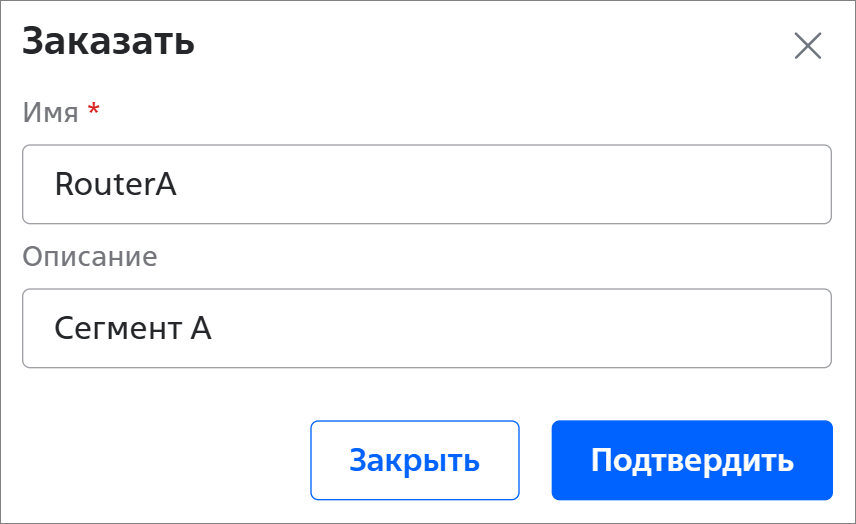Select the field containing Сегмент A
Screen dimensions: 856x524
pyautogui.click(x=427, y=329)
